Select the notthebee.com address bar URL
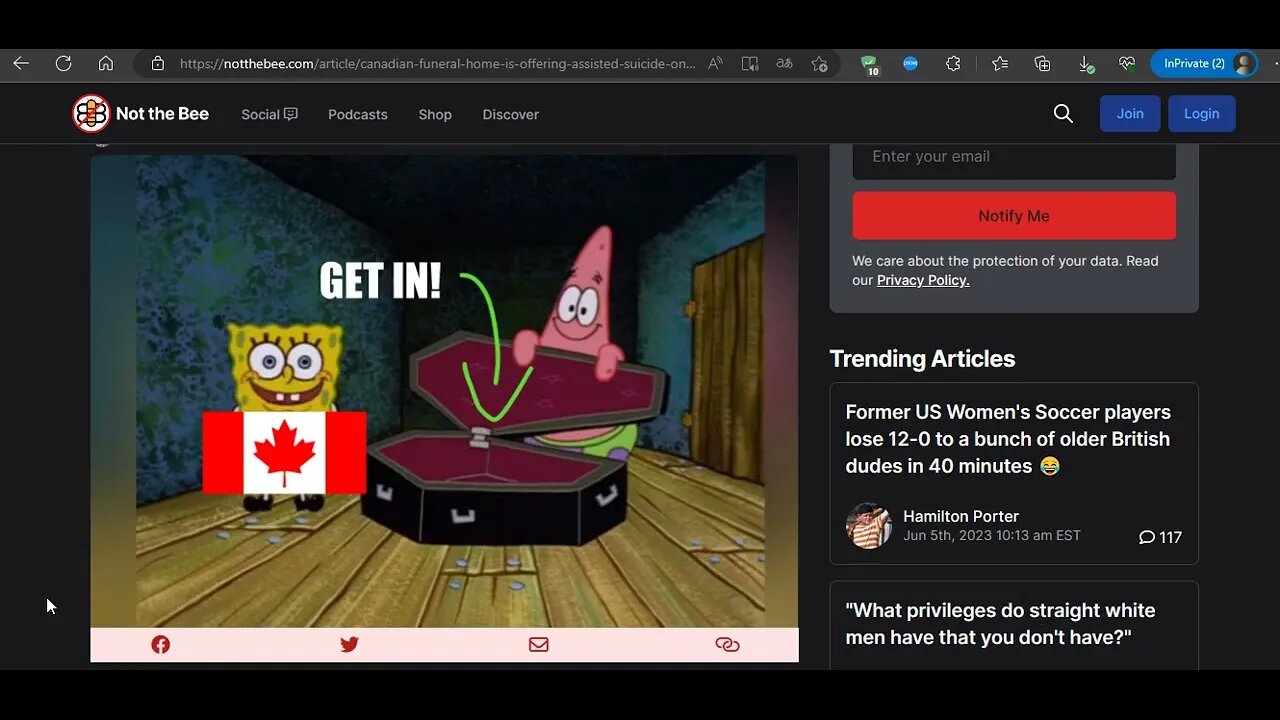This screenshot has height=720, width=1280. (437, 64)
